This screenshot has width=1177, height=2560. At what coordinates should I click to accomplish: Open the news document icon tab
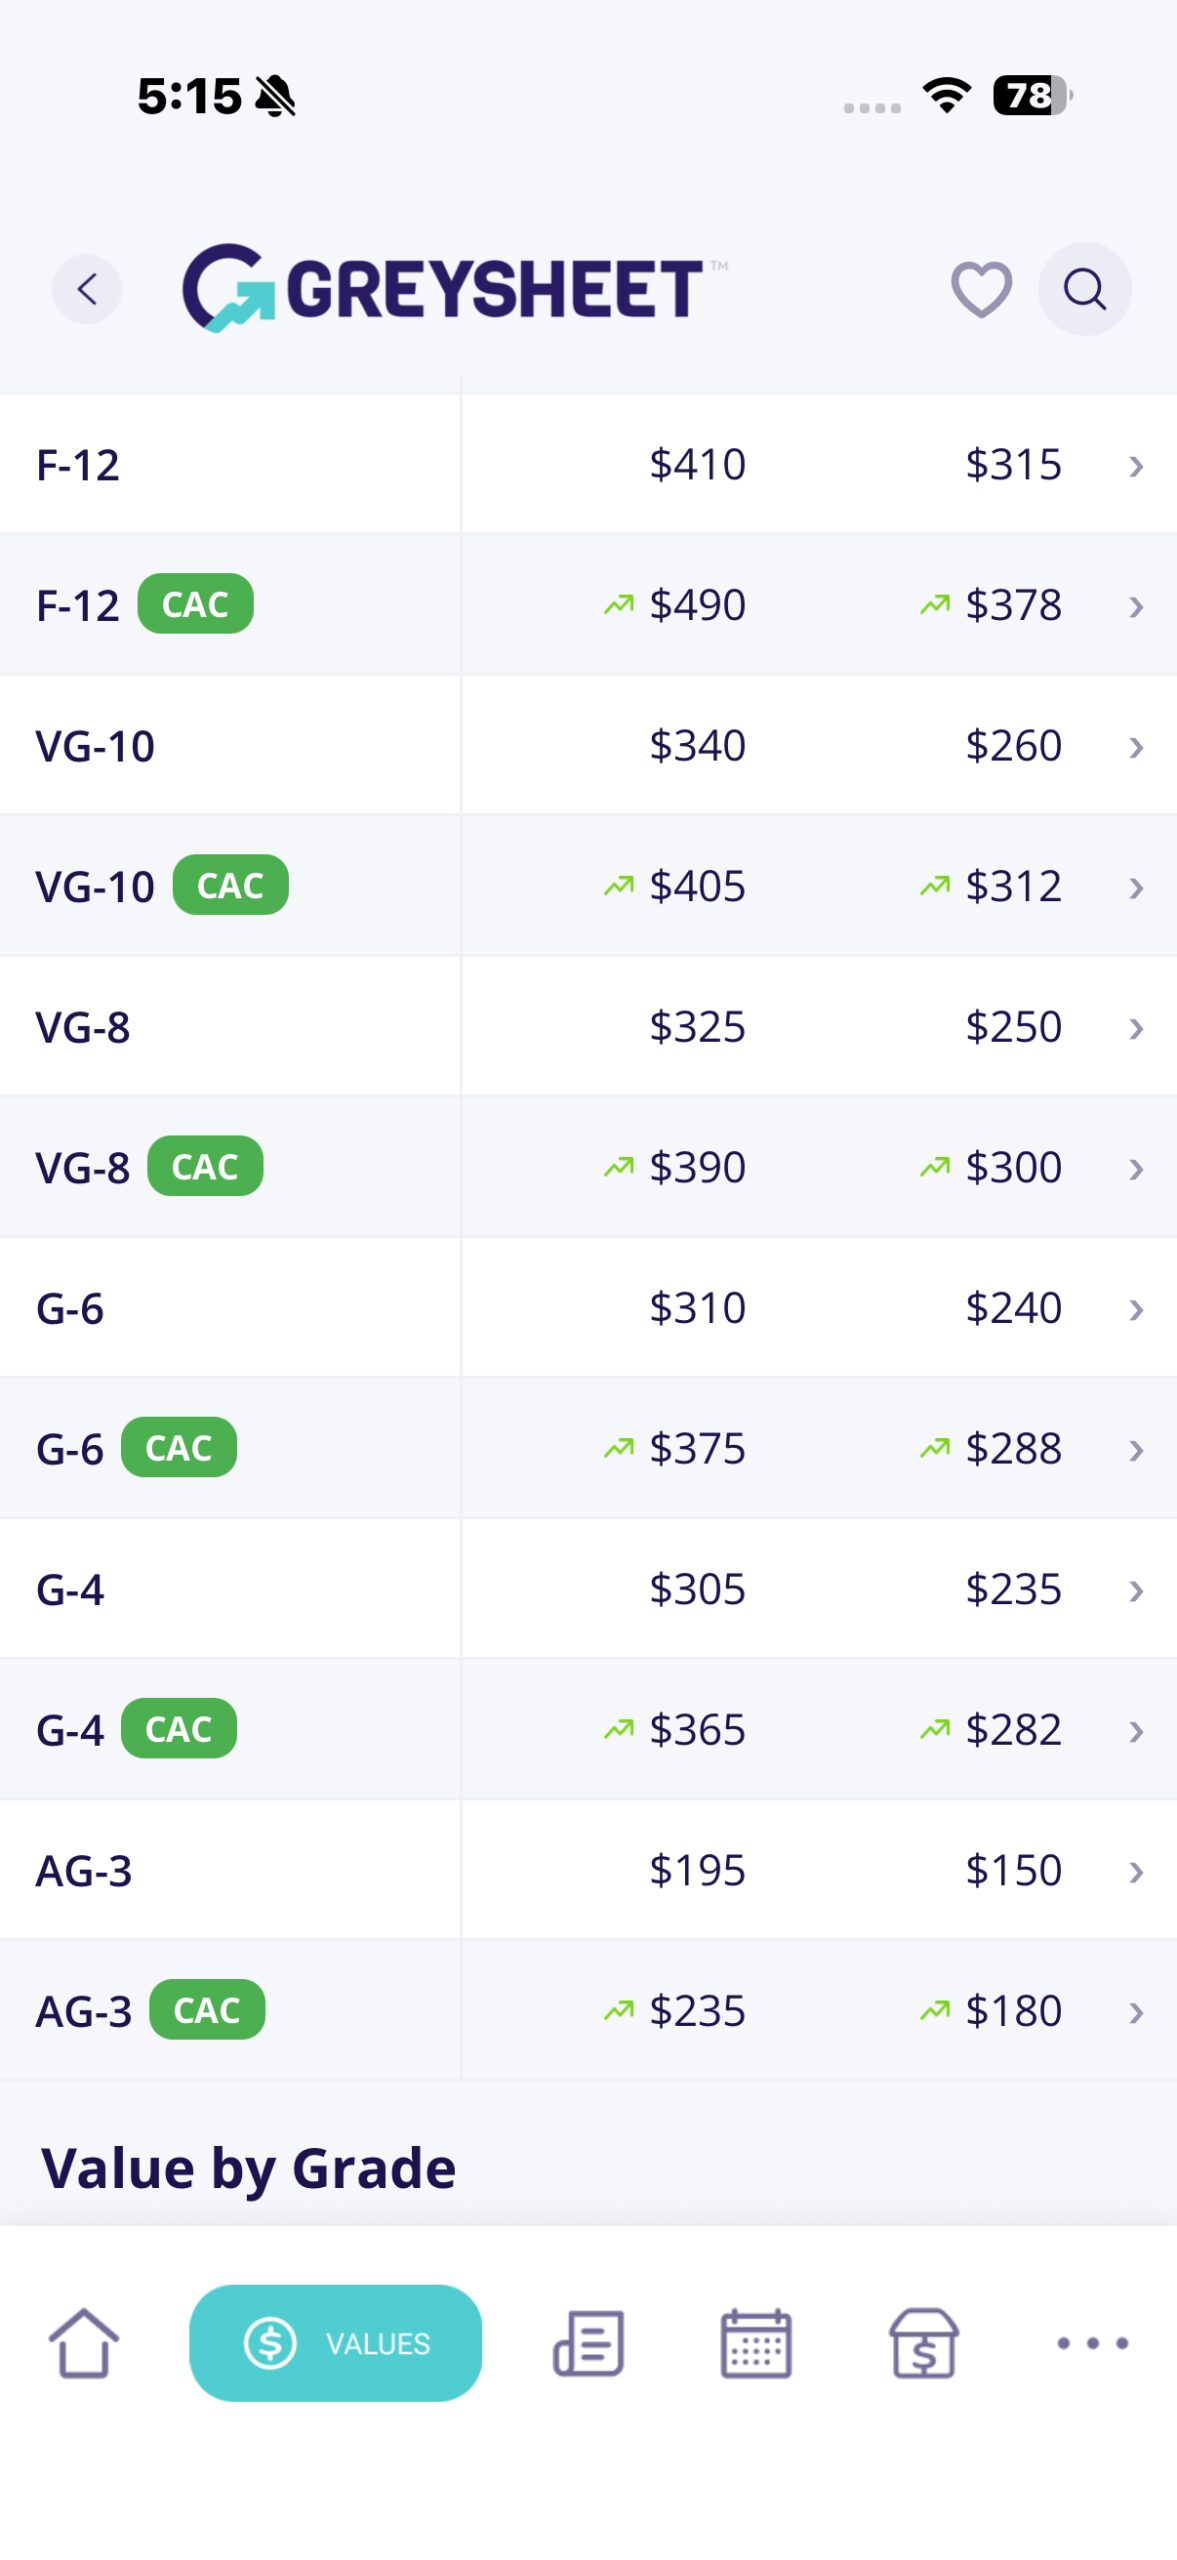(x=589, y=2342)
